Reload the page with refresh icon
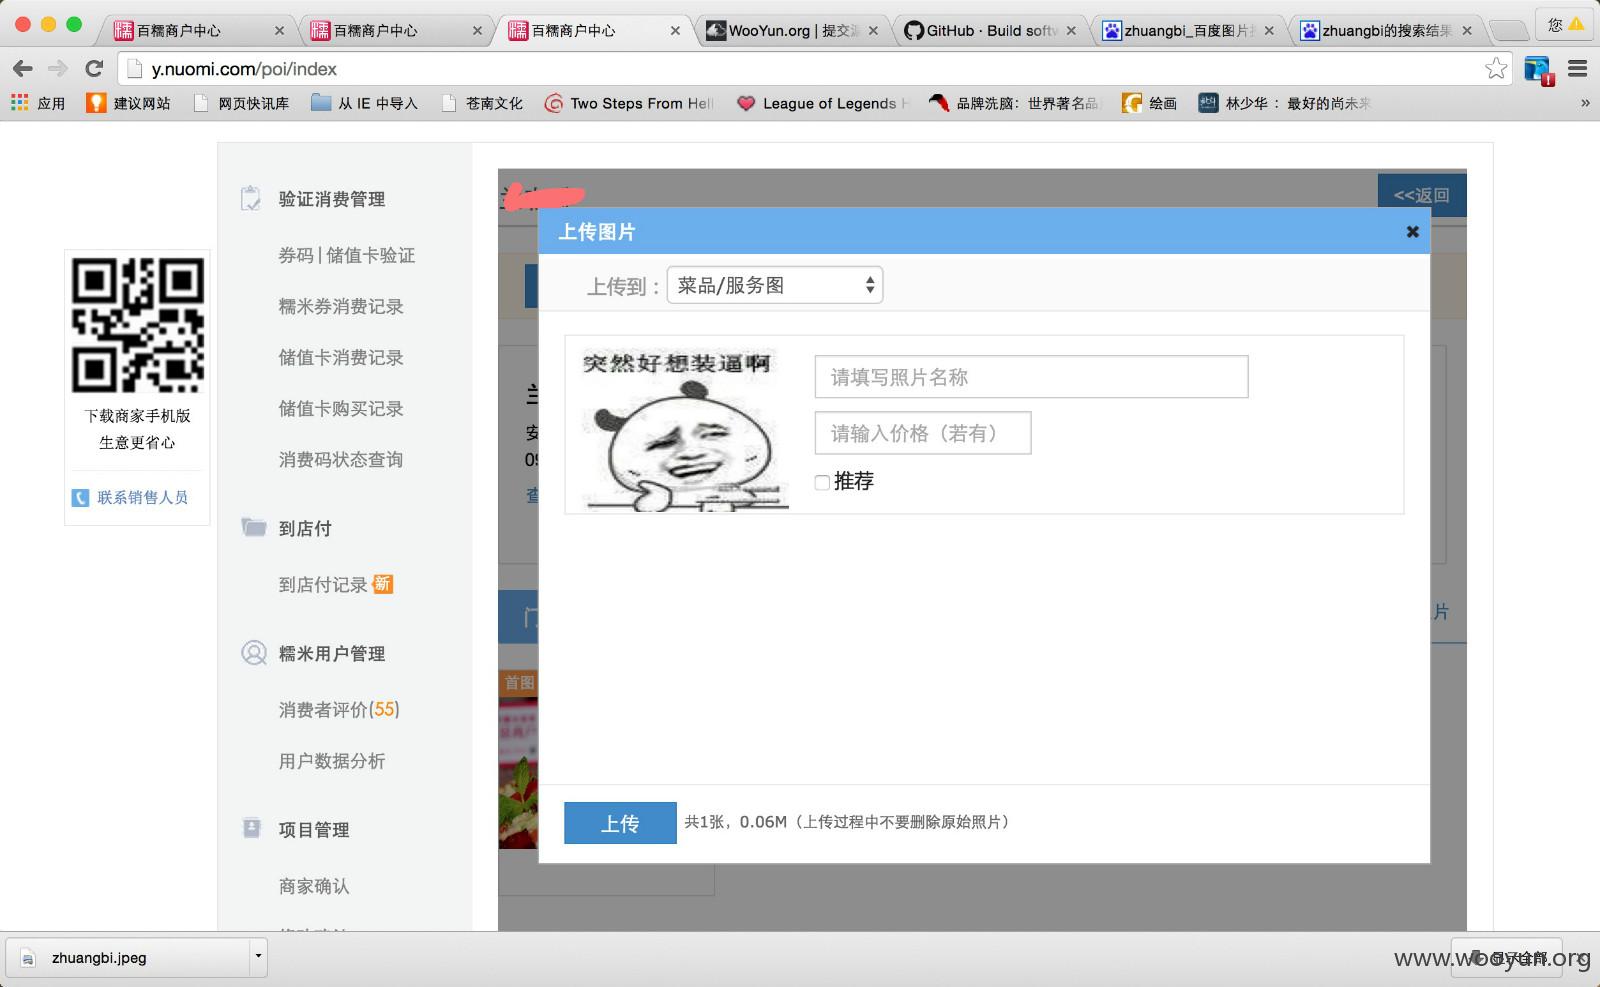 pyautogui.click(x=94, y=68)
